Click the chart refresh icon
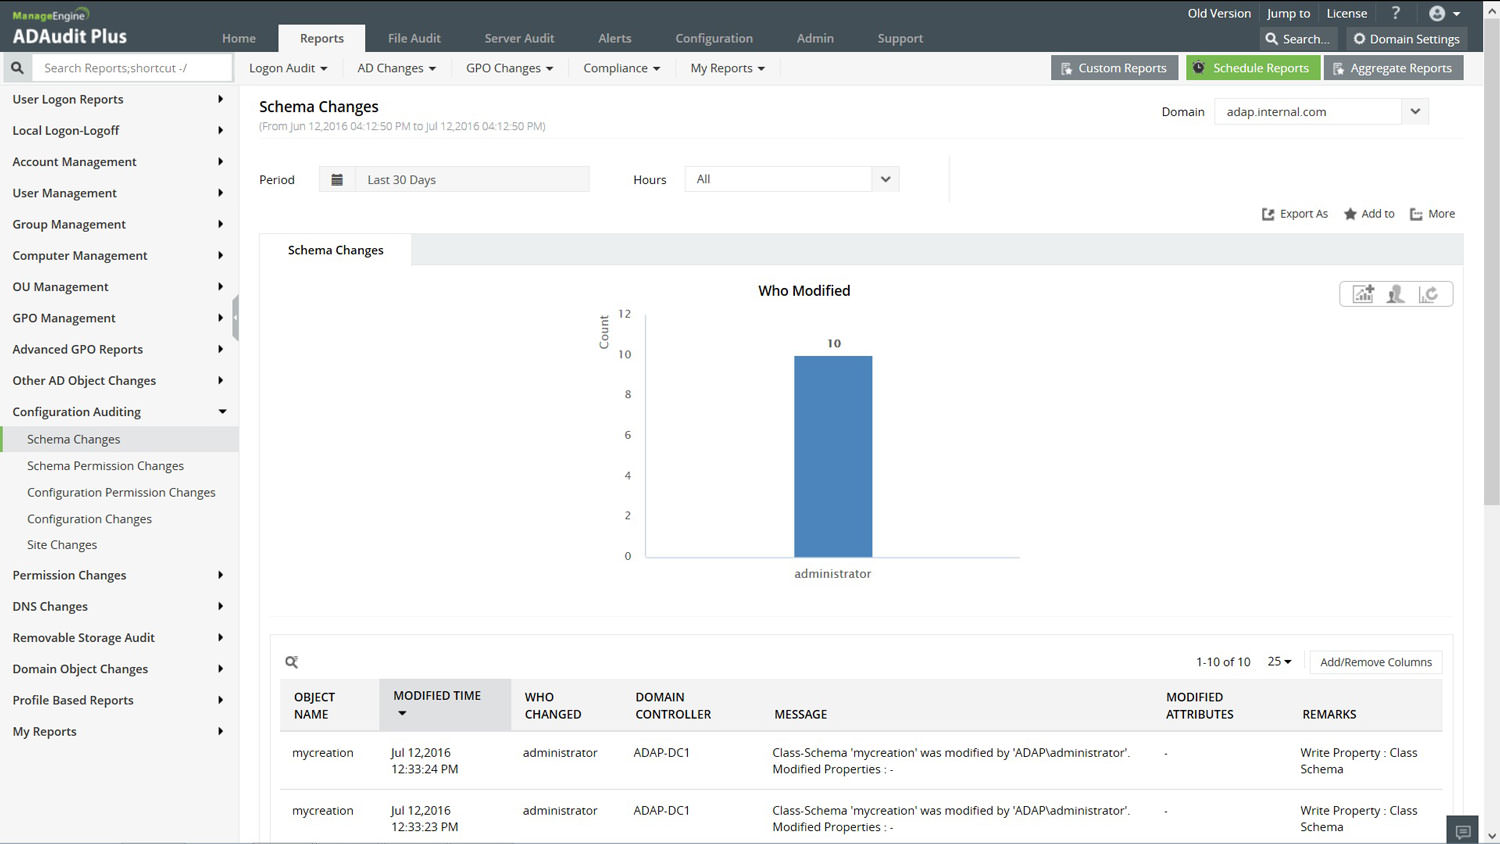Image resolution: width=1500 pixels, height=844 pixels. tap(1429, 294)
